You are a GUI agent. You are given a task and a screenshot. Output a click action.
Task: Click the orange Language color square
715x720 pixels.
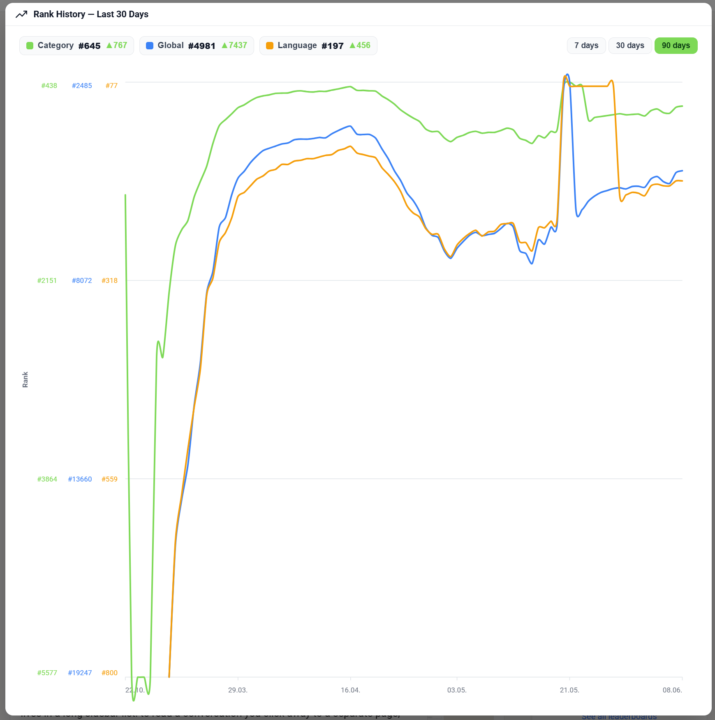click(x=270, y=45)
